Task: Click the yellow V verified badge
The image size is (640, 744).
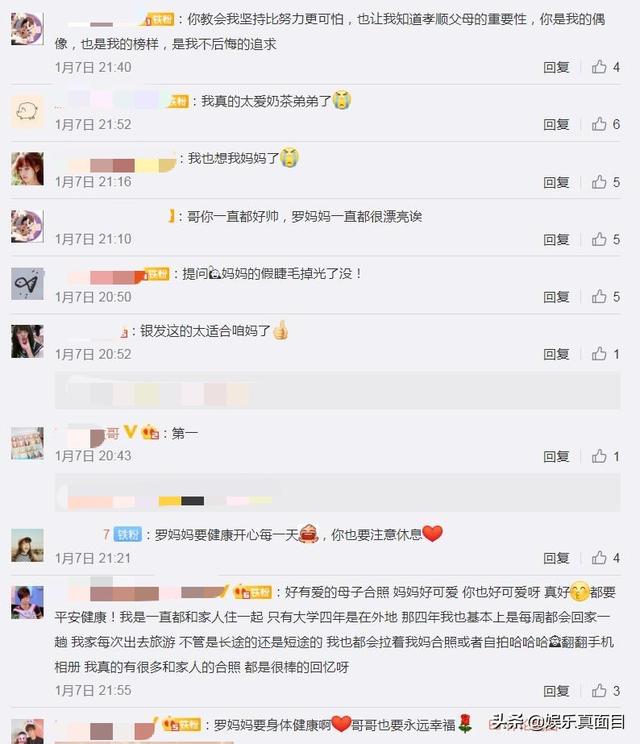Action: pyautogui.click(x=130, y=432)
